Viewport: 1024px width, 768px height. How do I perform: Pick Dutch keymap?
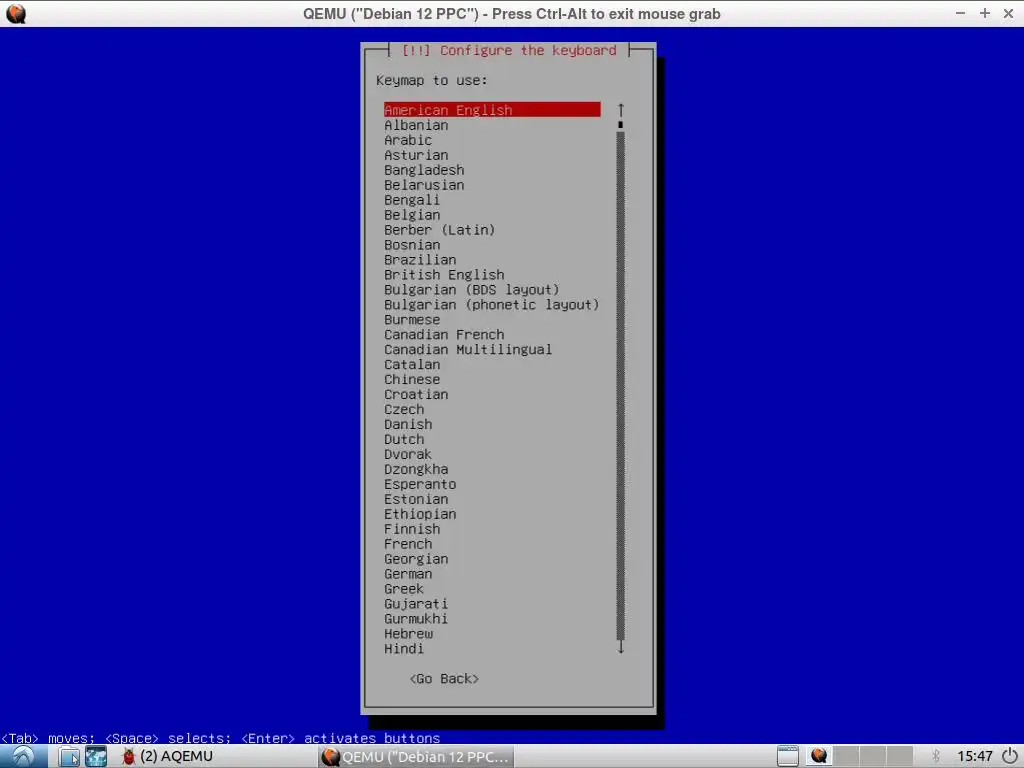tap(404, 440)
